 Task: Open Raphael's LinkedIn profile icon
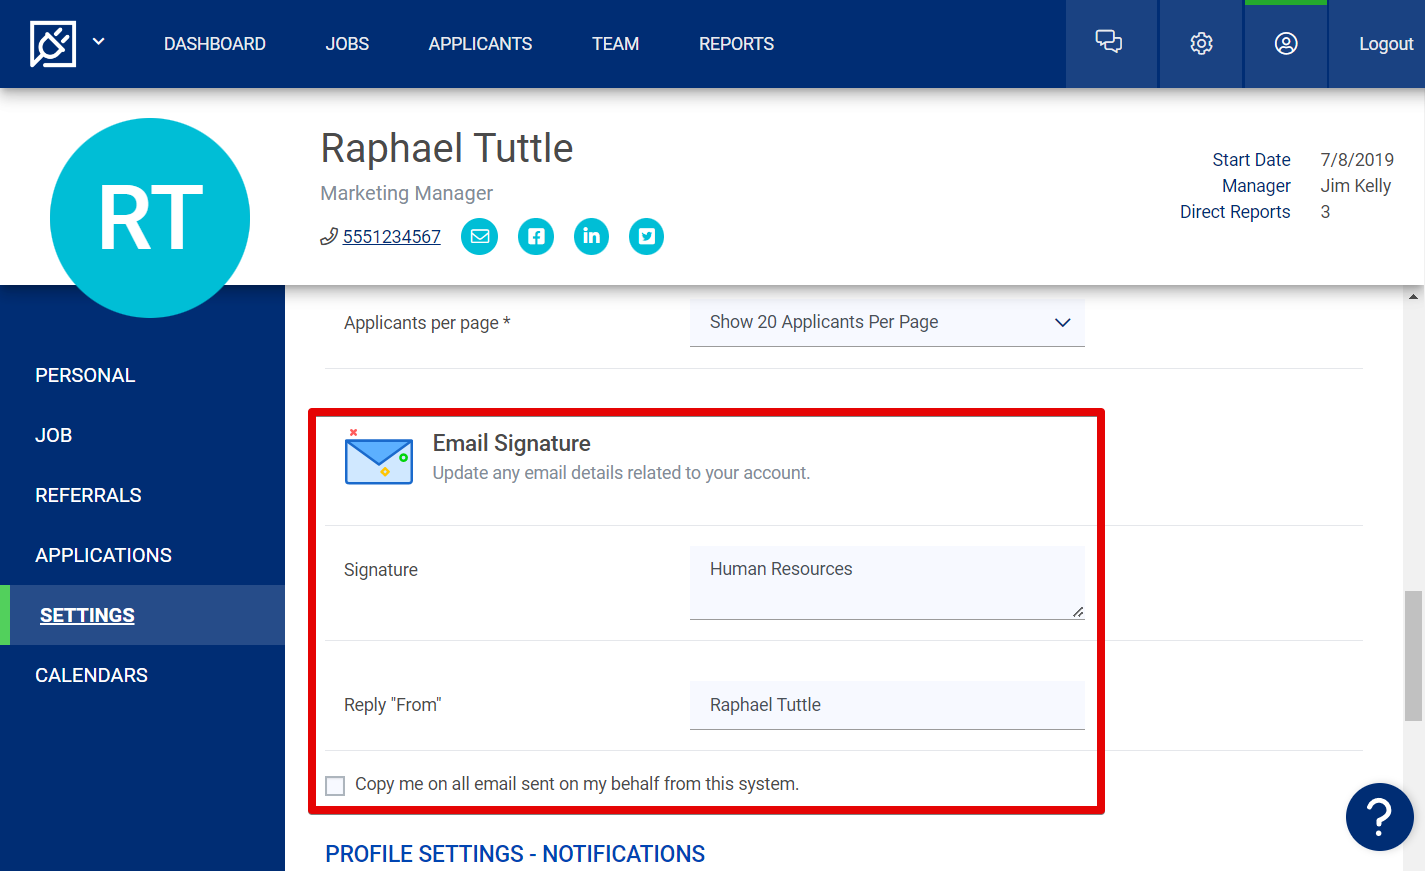coord(591,236)
